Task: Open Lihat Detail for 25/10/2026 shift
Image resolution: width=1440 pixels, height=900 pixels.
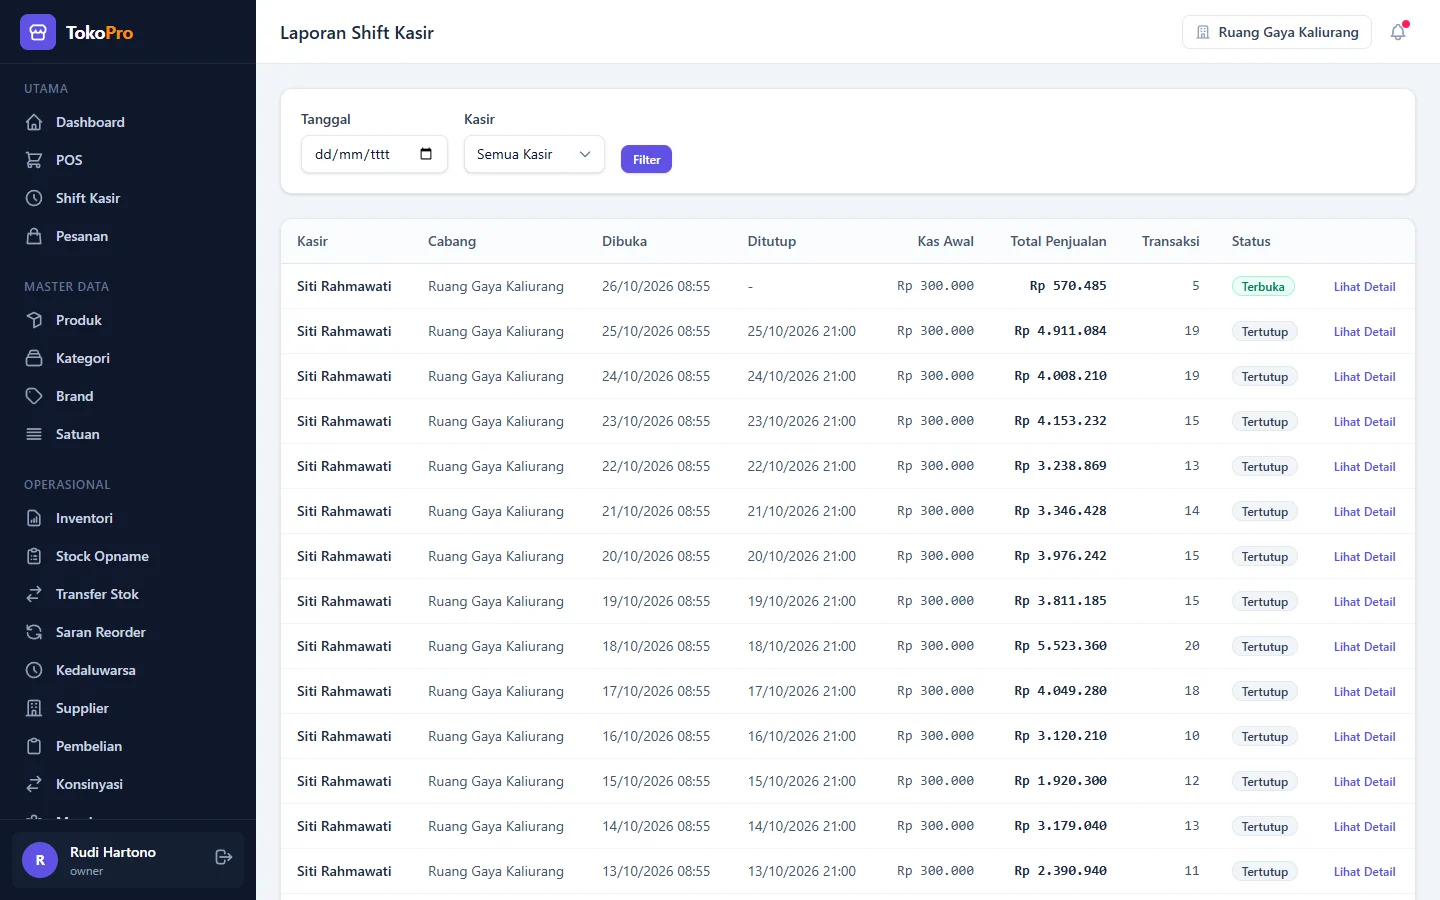Action: pyautogui.click(x=1364, y=332)
